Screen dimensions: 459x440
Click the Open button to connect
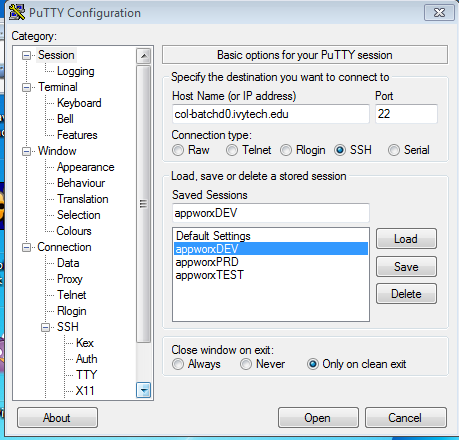[x=318, y=418]
